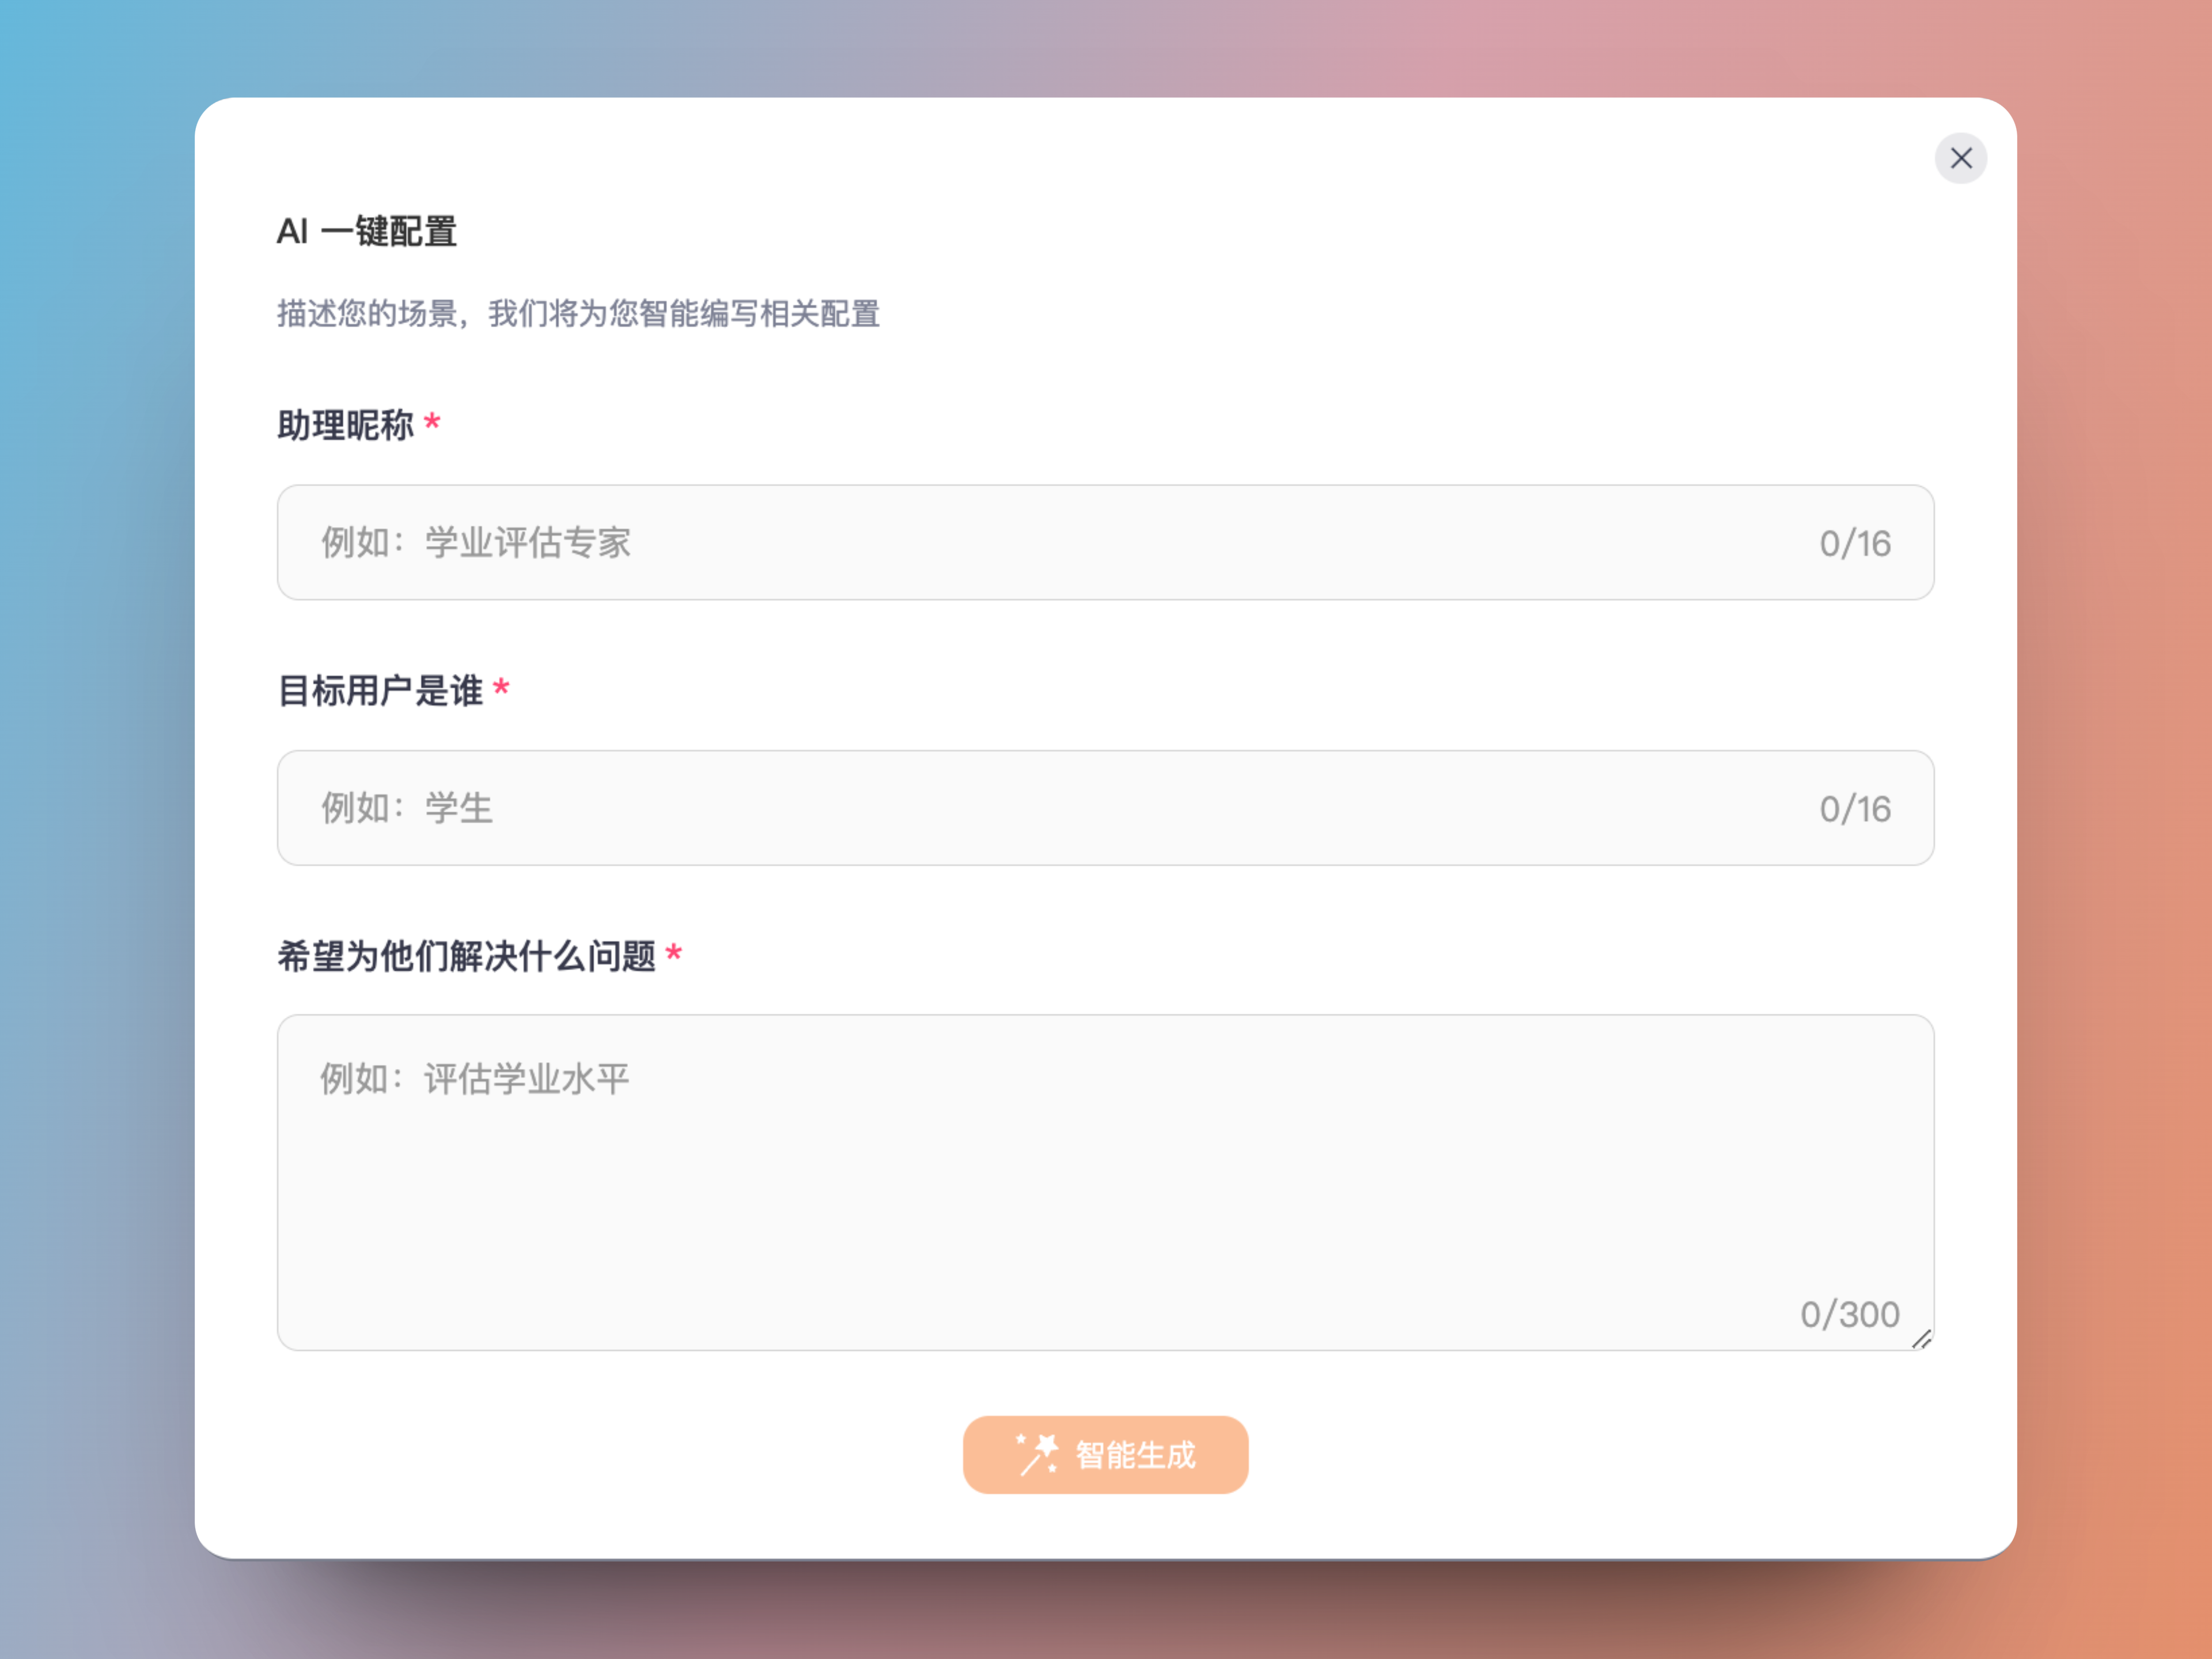Click the red asterisk beside 助理昵称
This screenshot has width=2212, height=1659.
coord(432,421)
